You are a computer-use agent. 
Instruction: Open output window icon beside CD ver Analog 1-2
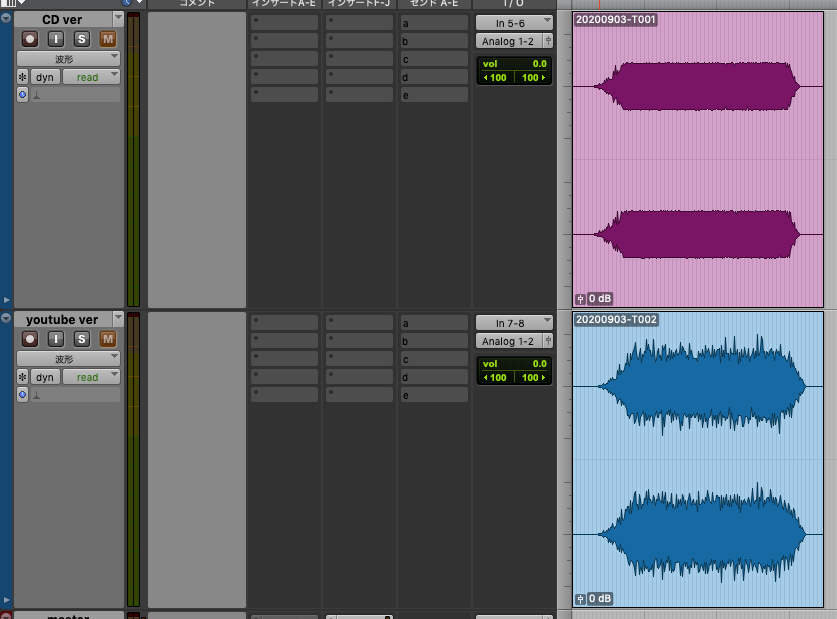(548, 41)
